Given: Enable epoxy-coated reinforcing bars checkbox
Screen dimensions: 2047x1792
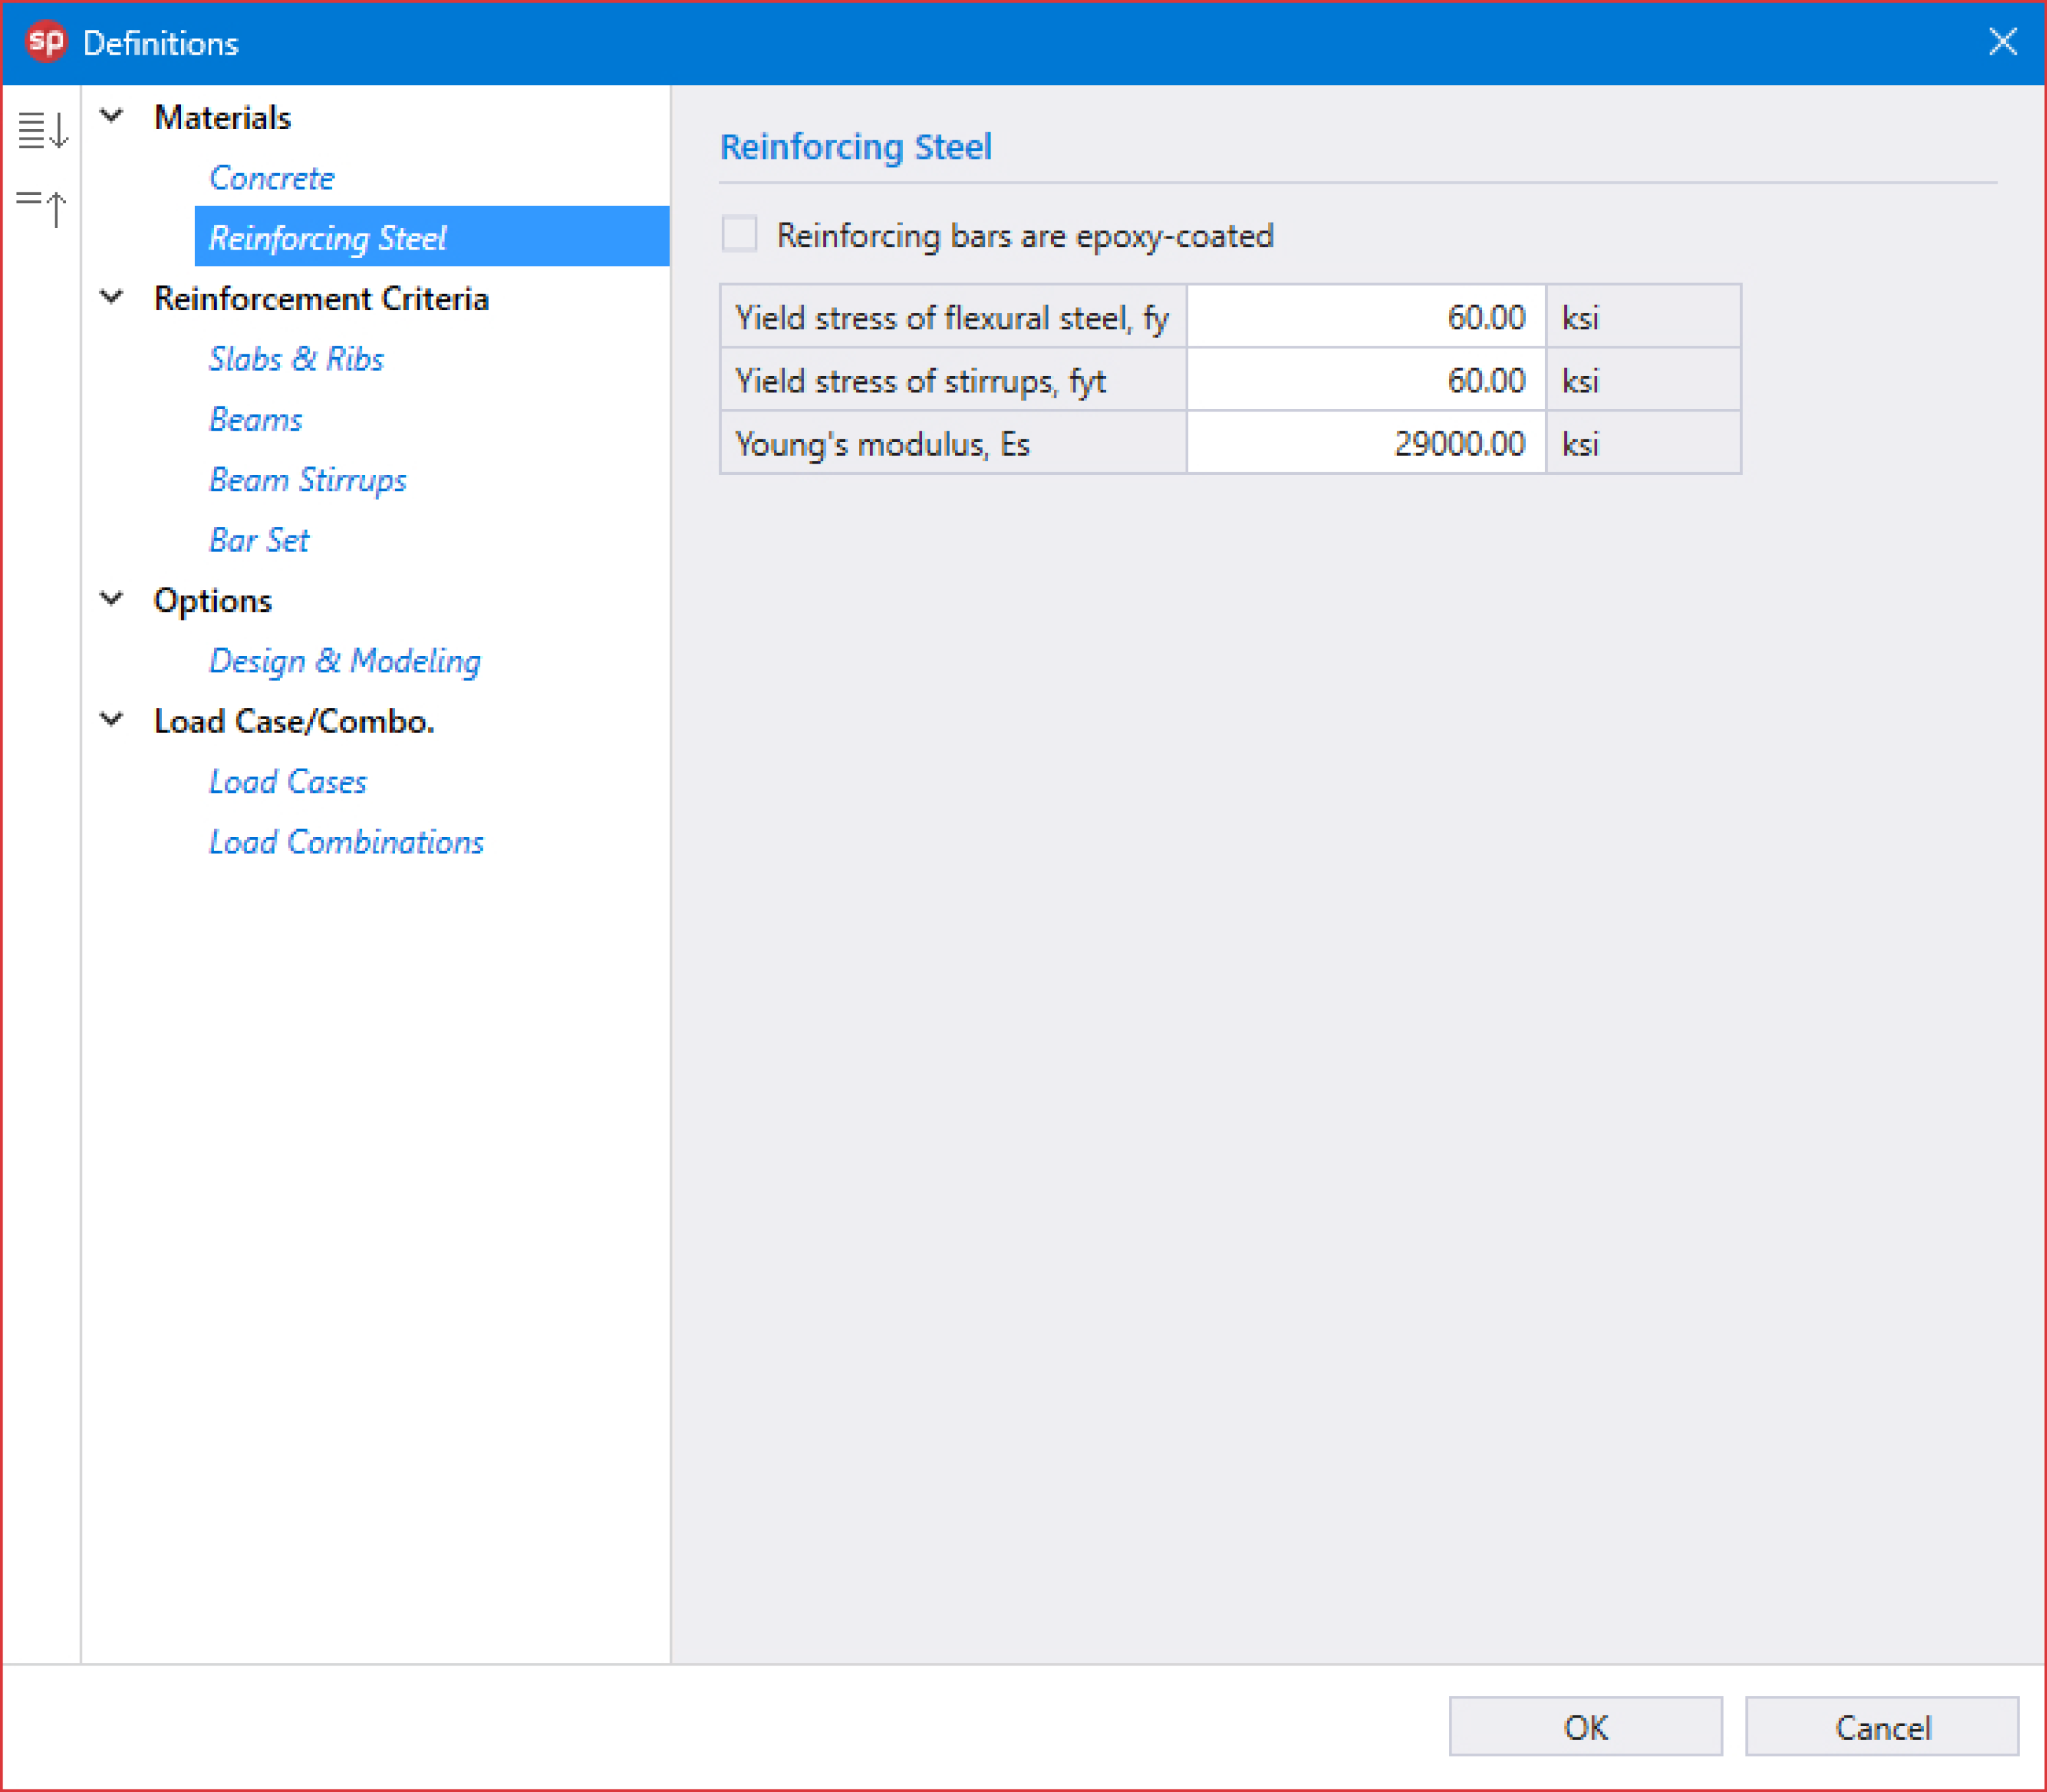Looking at the screenshot, I should click(x=740, y=235).
